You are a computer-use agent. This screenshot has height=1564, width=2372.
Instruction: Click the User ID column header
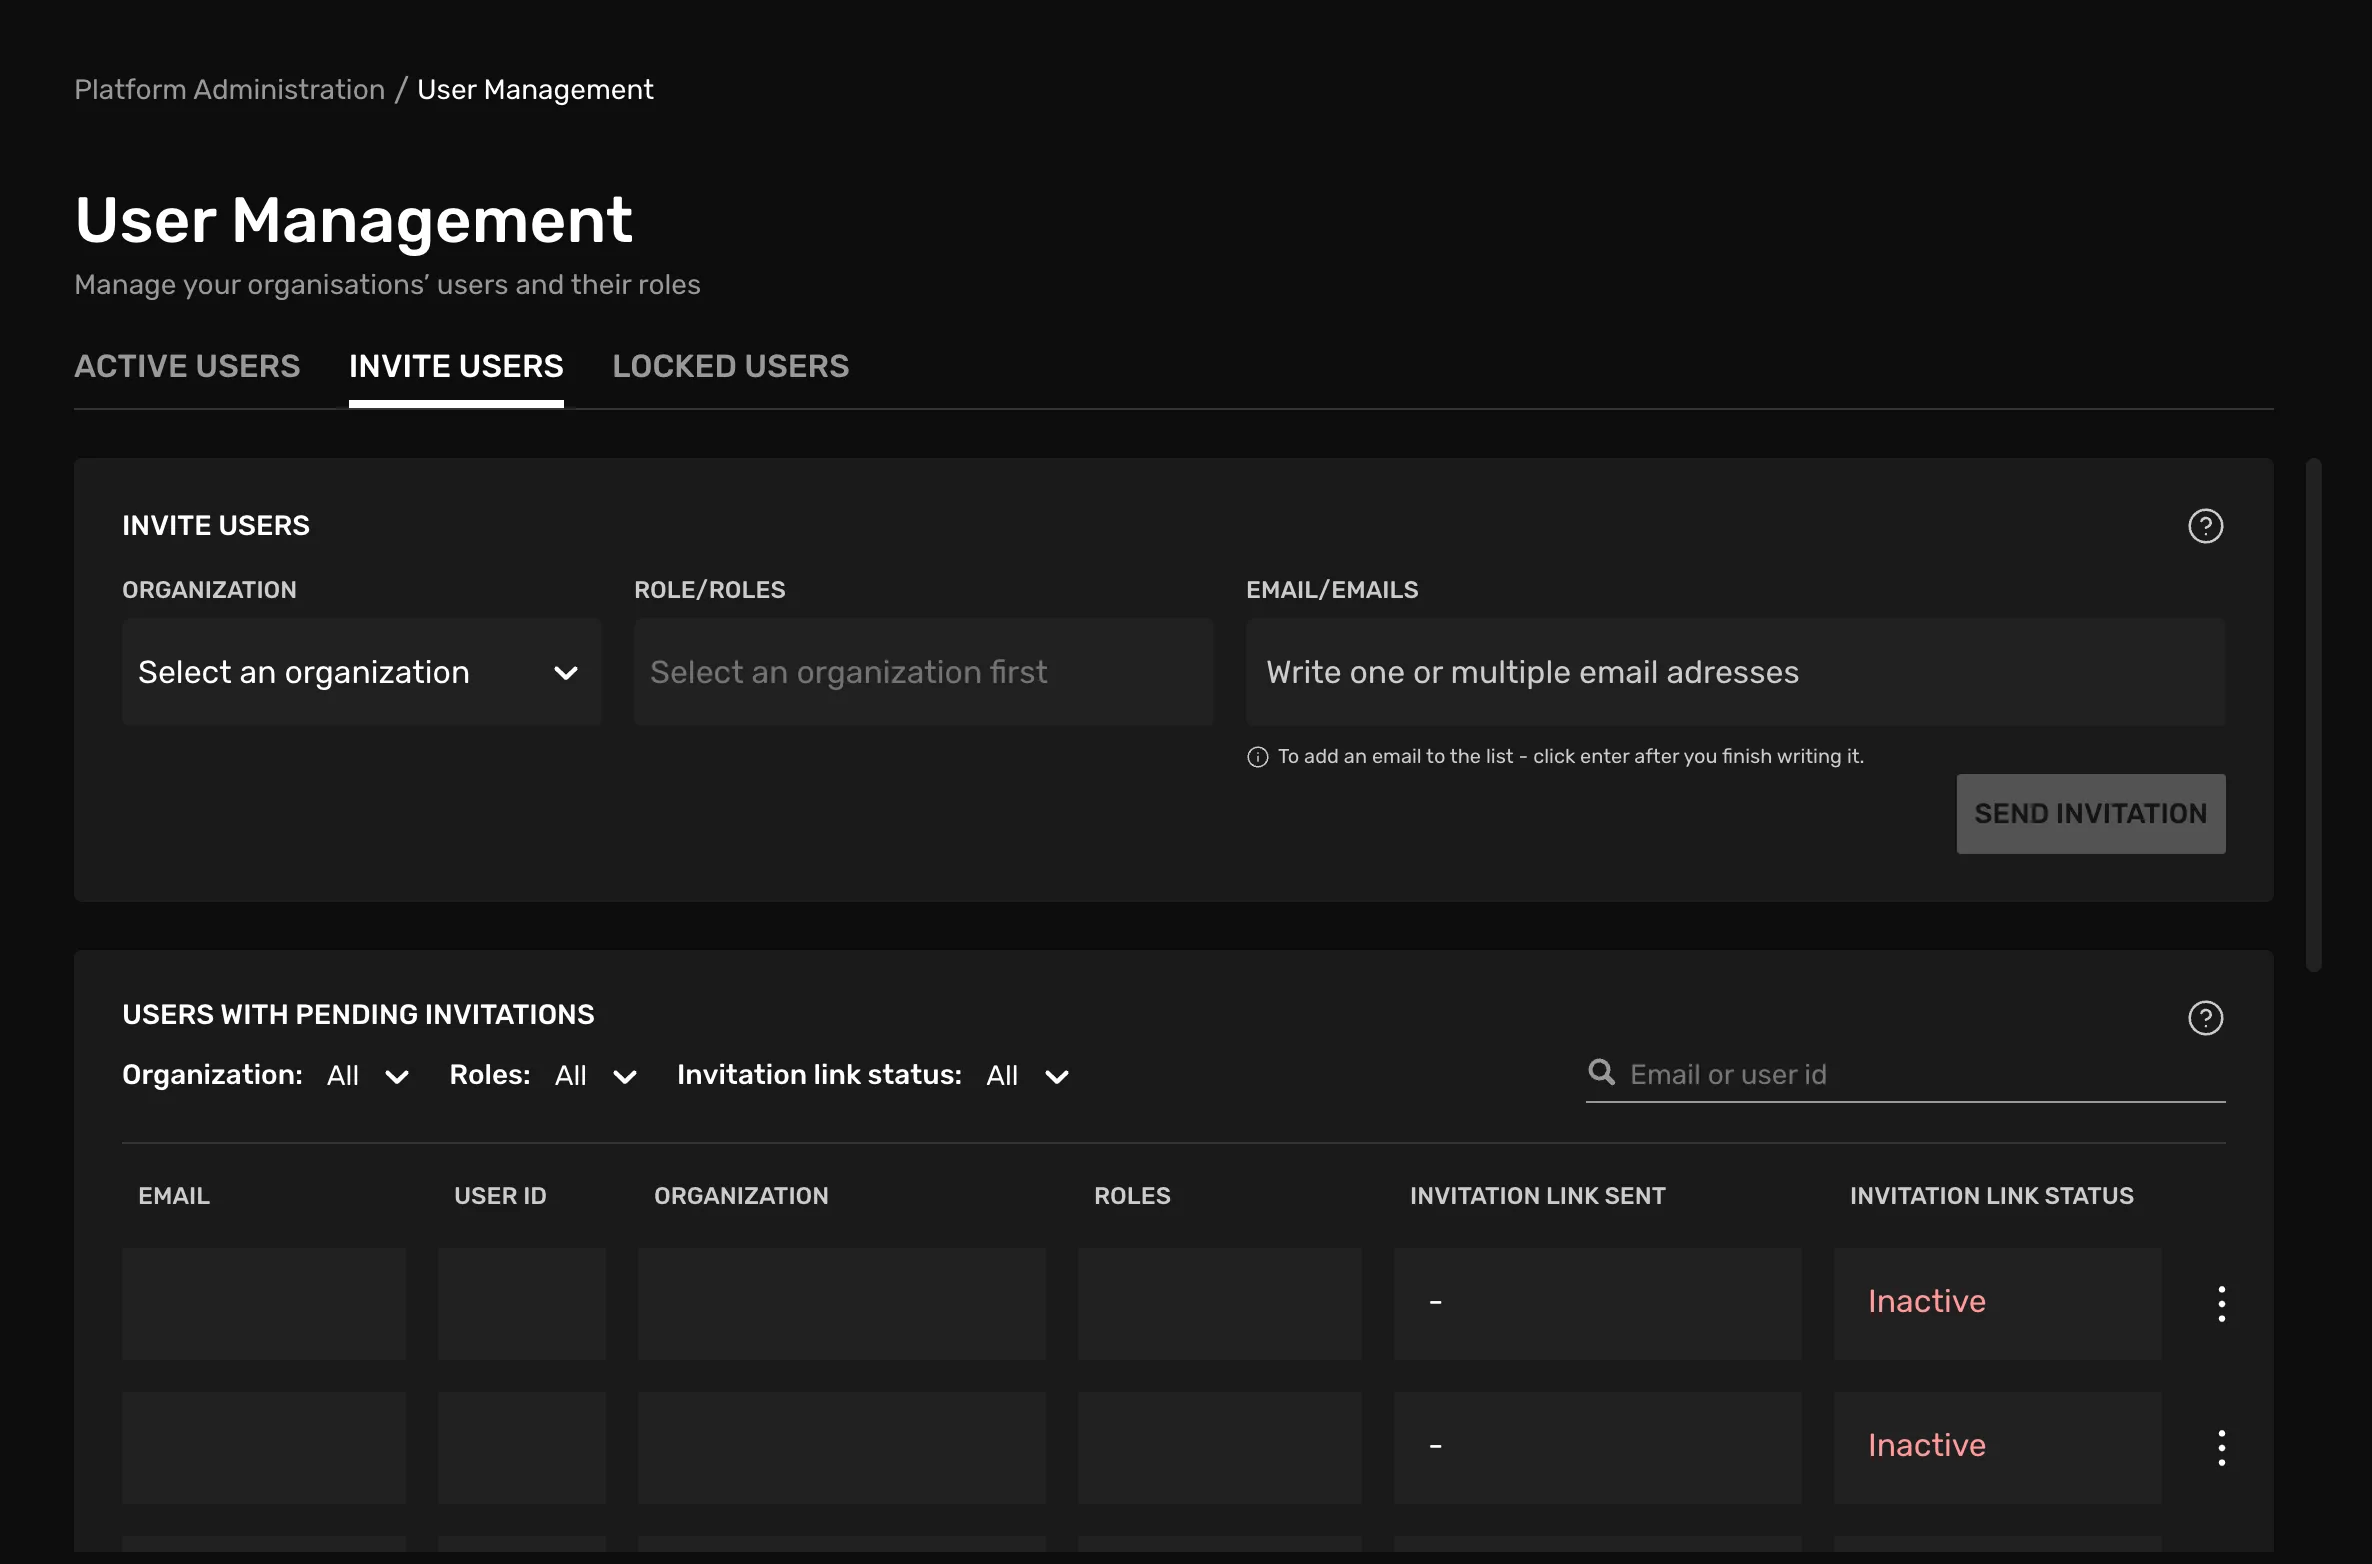point(500,1196)
